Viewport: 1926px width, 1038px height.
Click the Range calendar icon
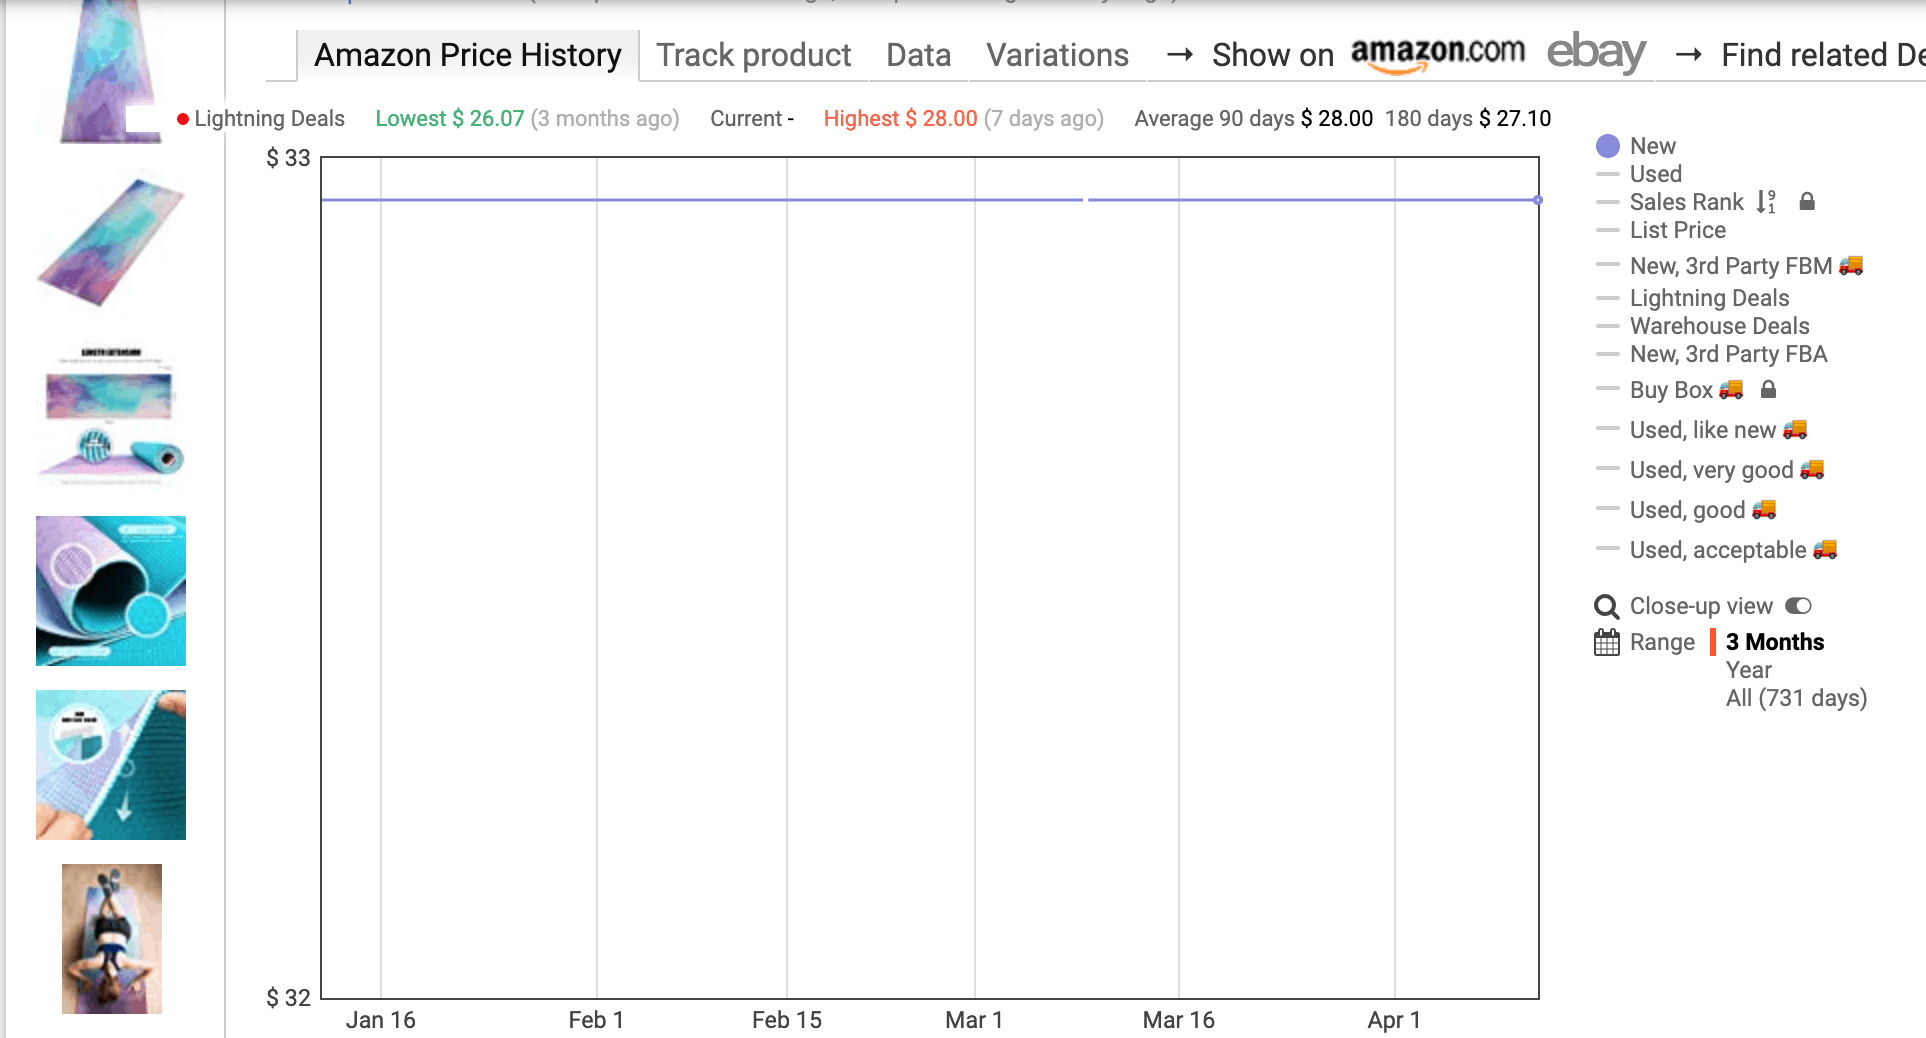(x=1606, y=642)
